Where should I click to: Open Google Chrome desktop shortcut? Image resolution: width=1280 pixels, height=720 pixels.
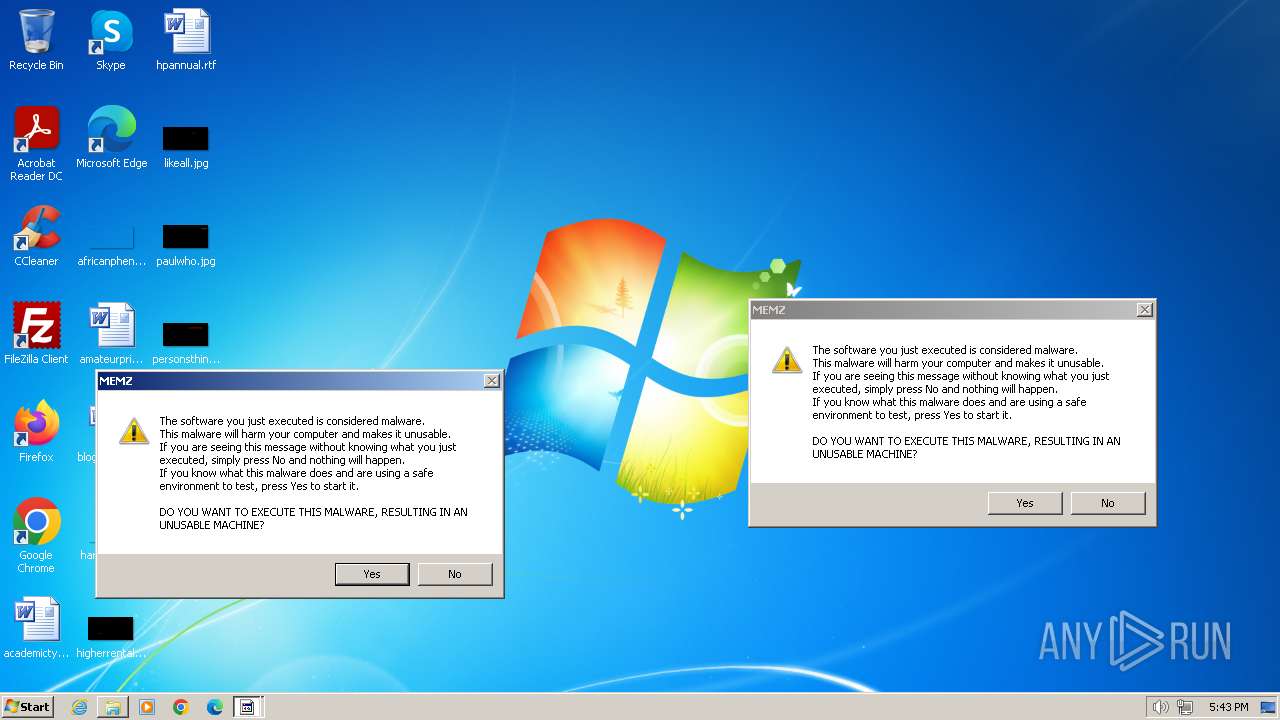[x=36, y=535]
